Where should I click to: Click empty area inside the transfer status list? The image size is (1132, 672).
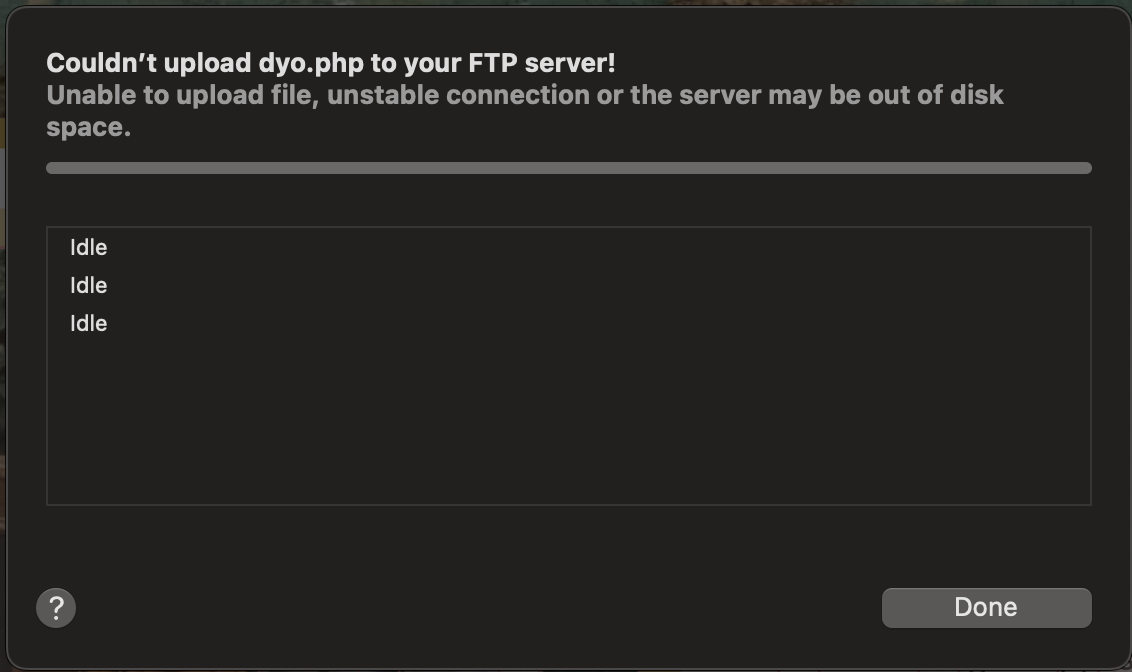568,420
